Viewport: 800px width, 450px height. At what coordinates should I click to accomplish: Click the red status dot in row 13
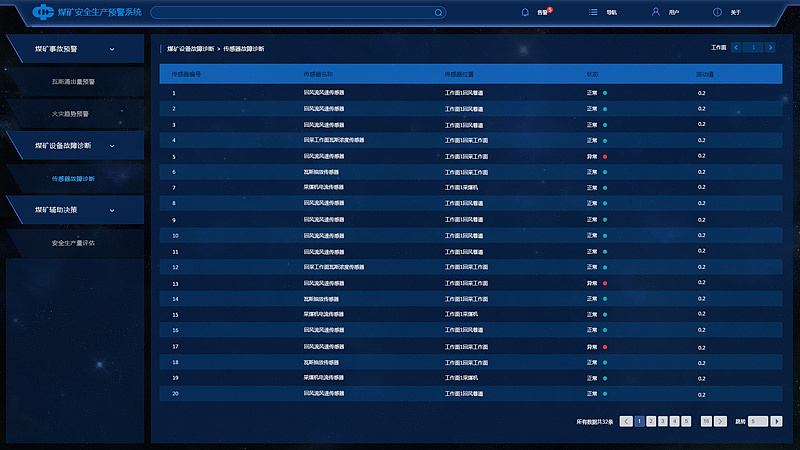(x=605, y=283)
